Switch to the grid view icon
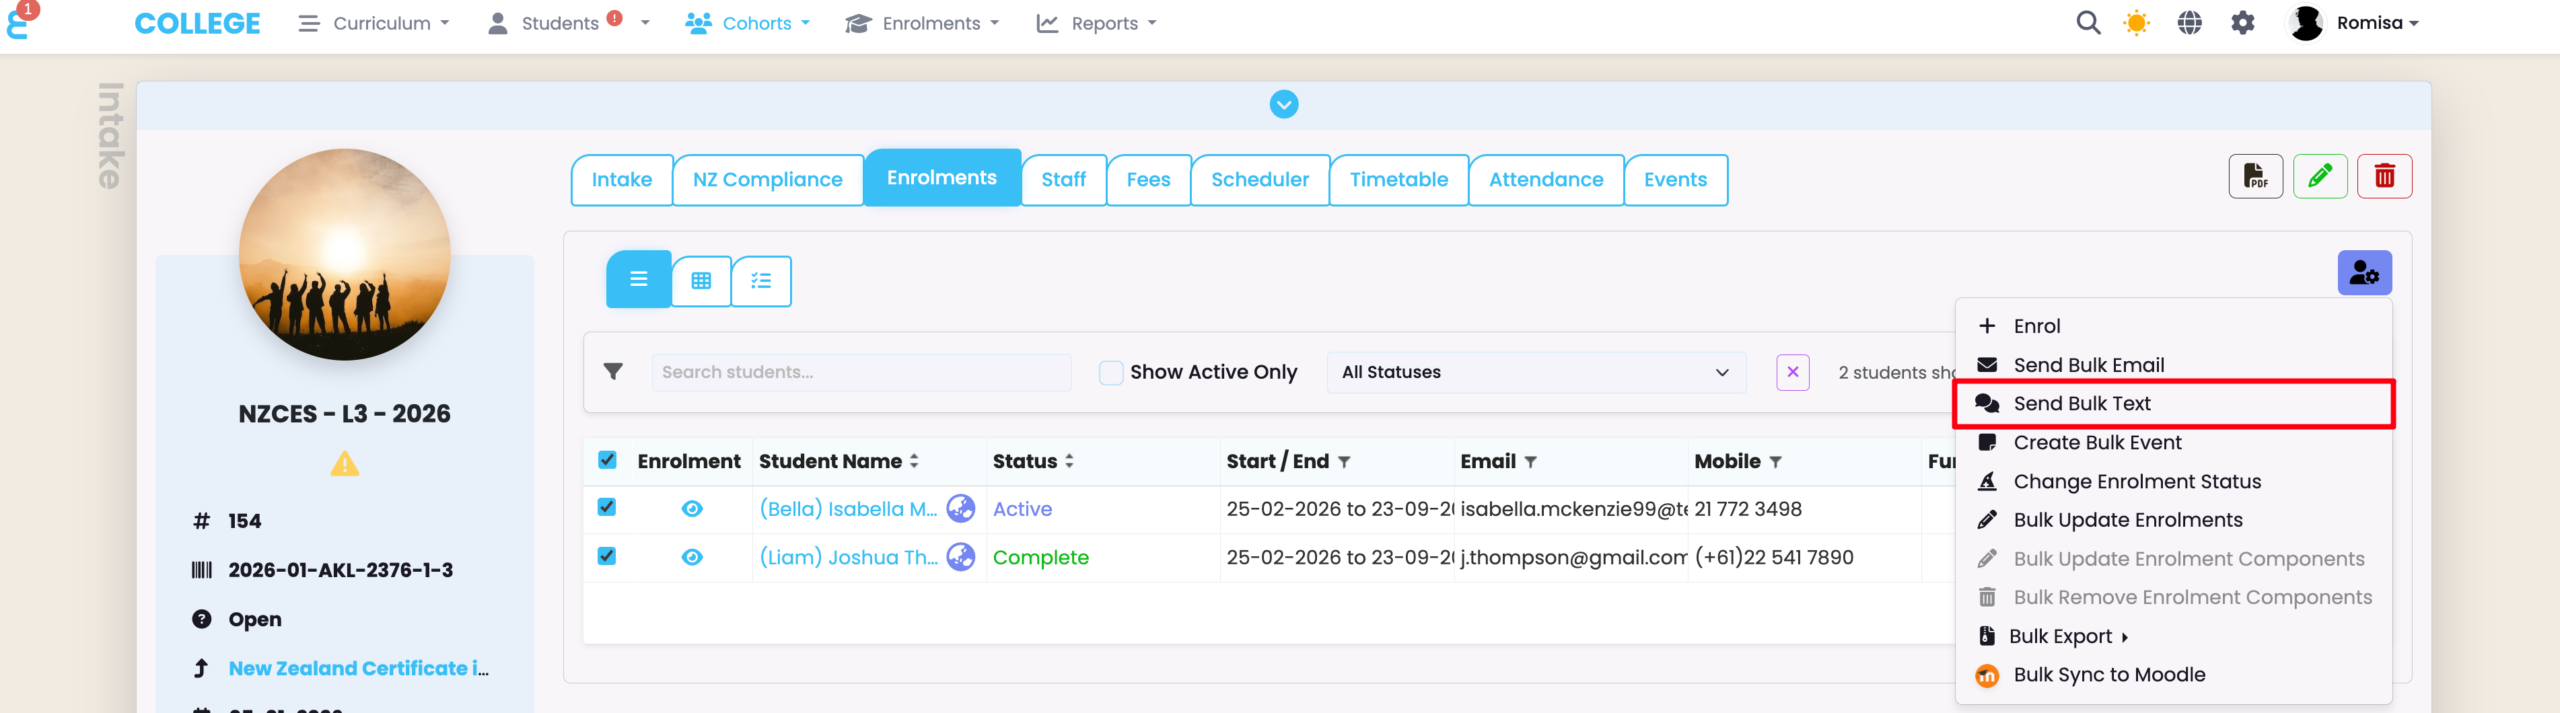The image size is (2560, 713). (701, 280)
